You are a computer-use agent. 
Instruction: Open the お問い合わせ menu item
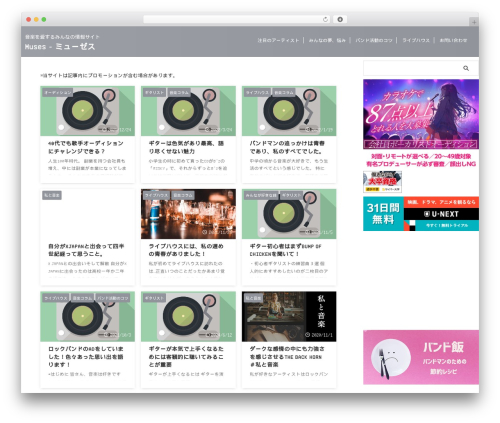pyautogui.click(x=453, y=40)
